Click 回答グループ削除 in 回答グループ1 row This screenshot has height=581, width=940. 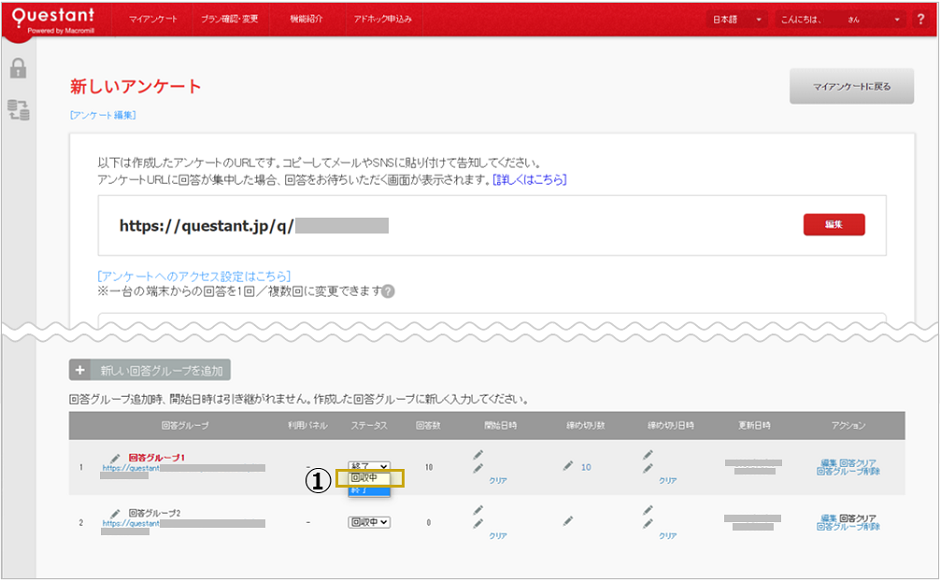(848, 471)
